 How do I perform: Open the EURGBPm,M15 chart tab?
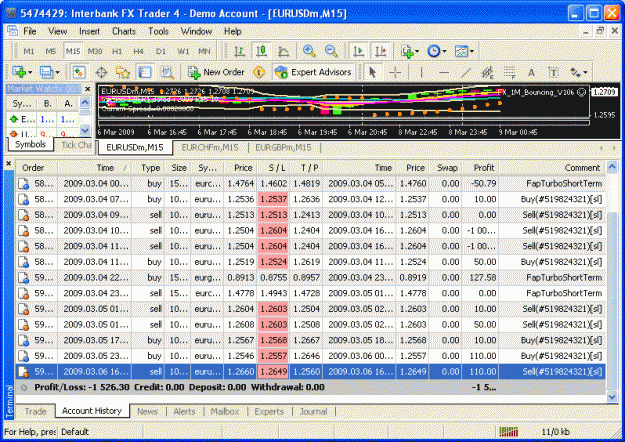283,147
